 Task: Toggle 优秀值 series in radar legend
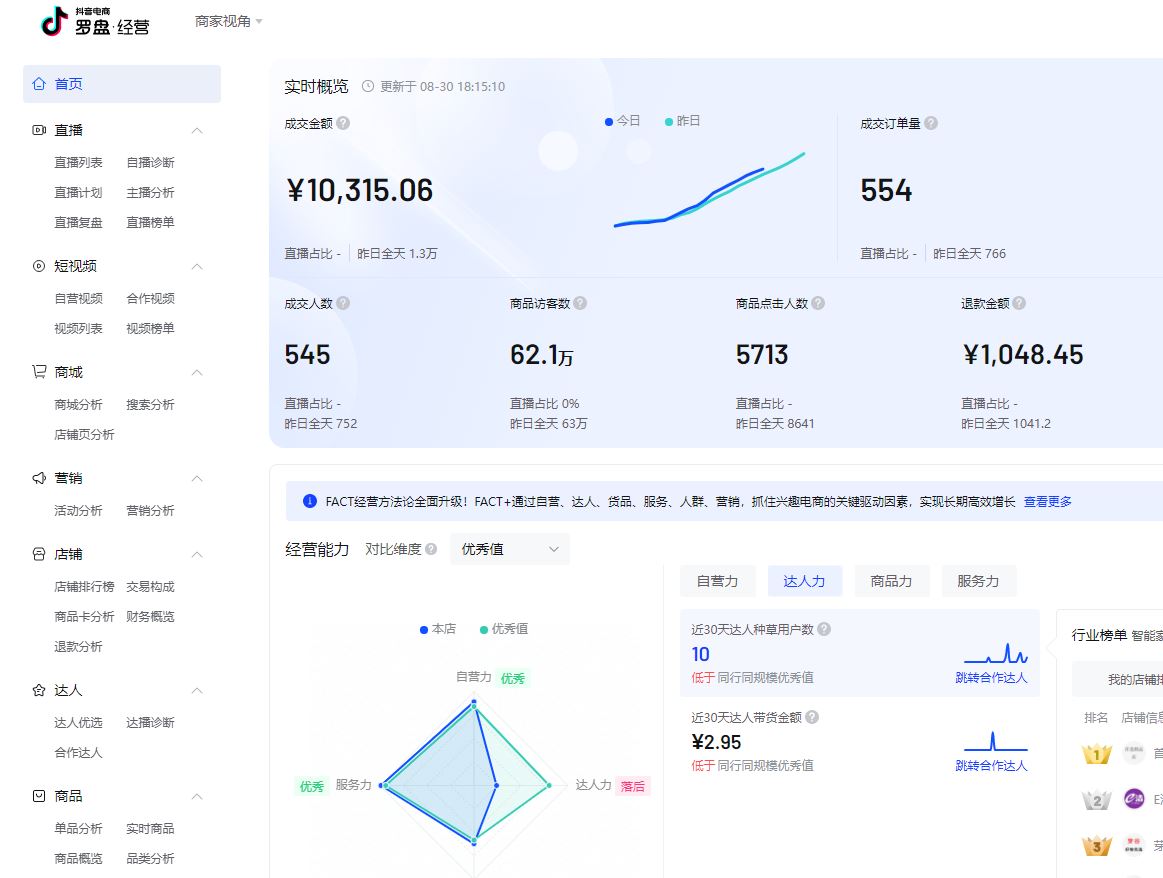point(504,629)
